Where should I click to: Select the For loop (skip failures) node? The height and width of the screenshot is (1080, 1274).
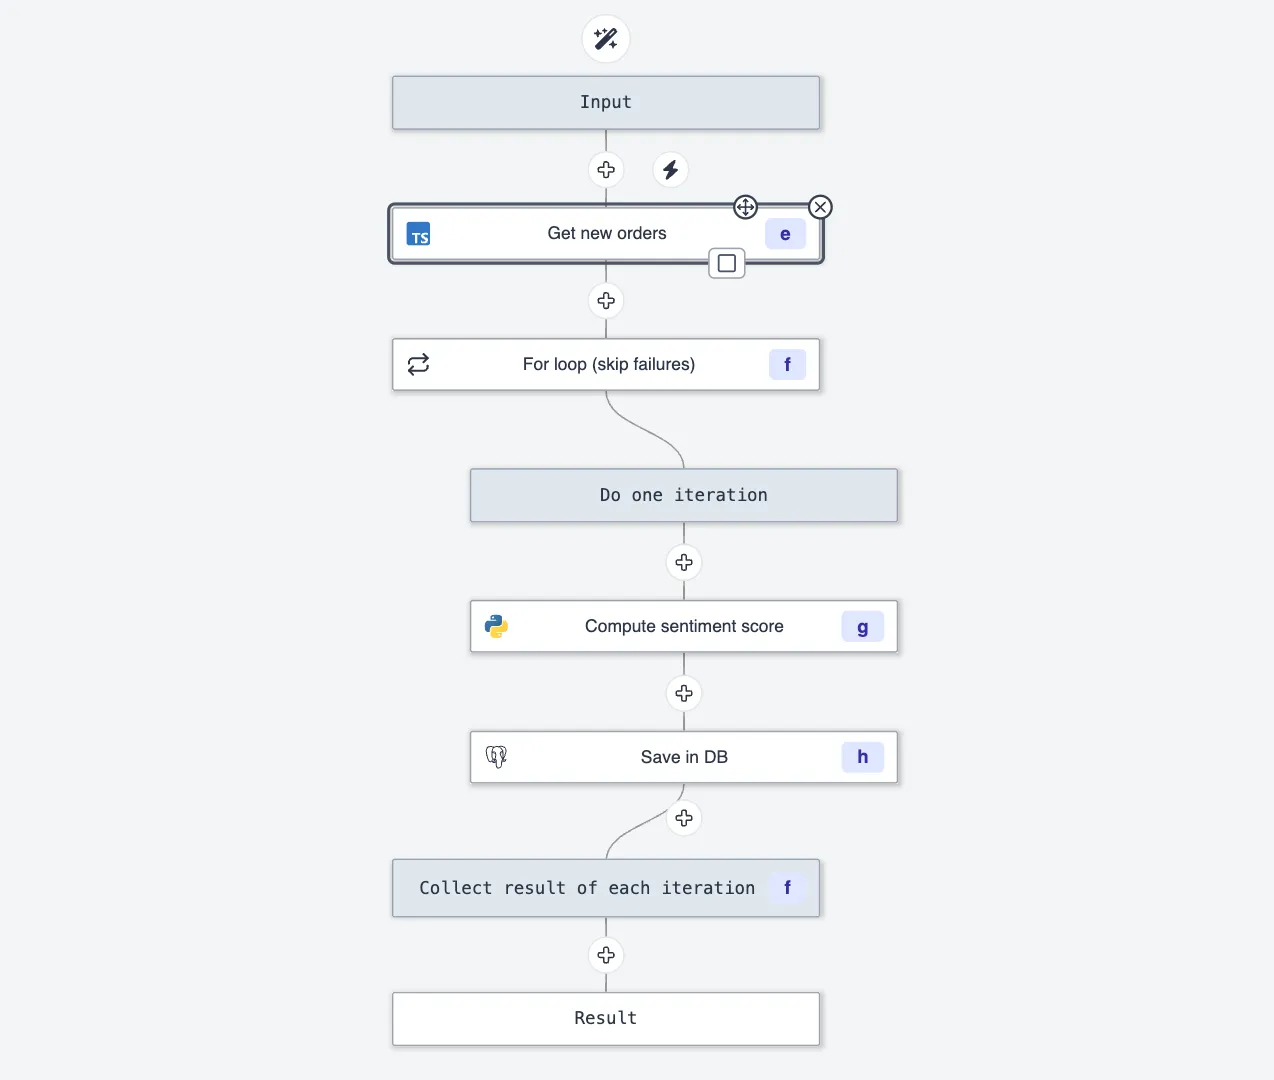(608, 364)
